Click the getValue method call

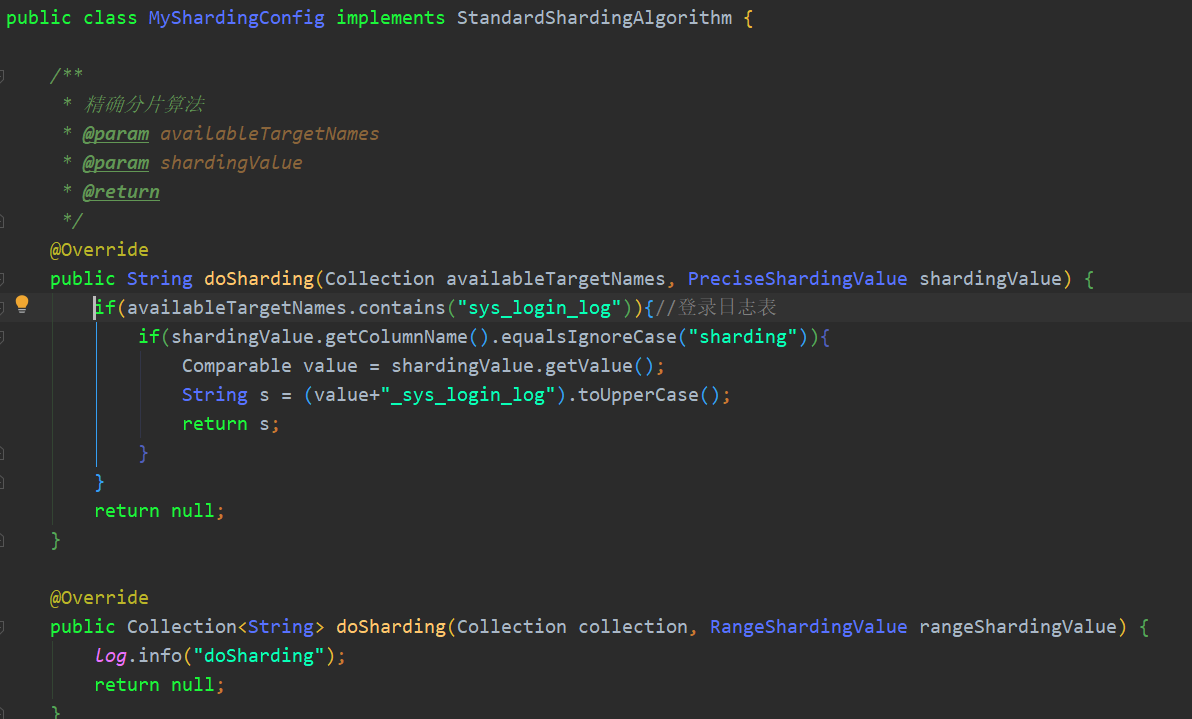pos(588,366)
